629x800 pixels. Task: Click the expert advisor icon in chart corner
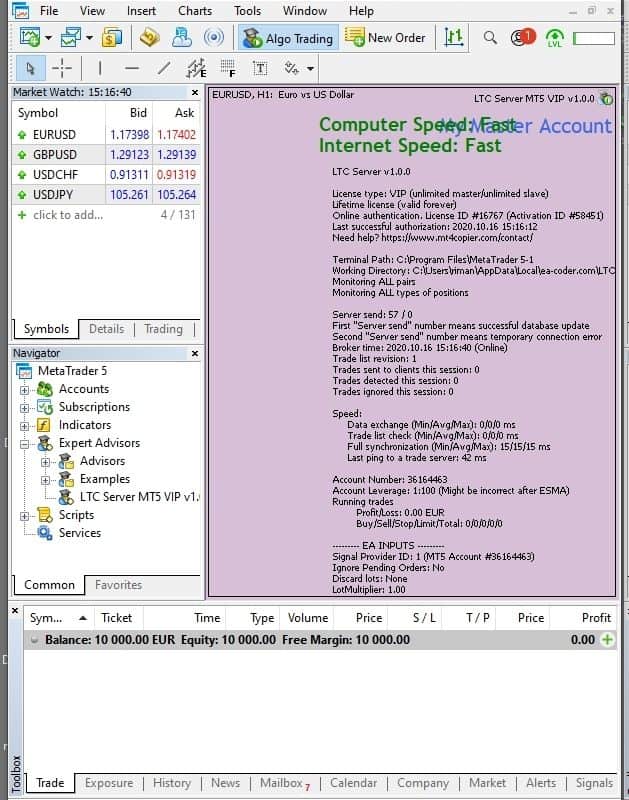click(x=606, y=98)
